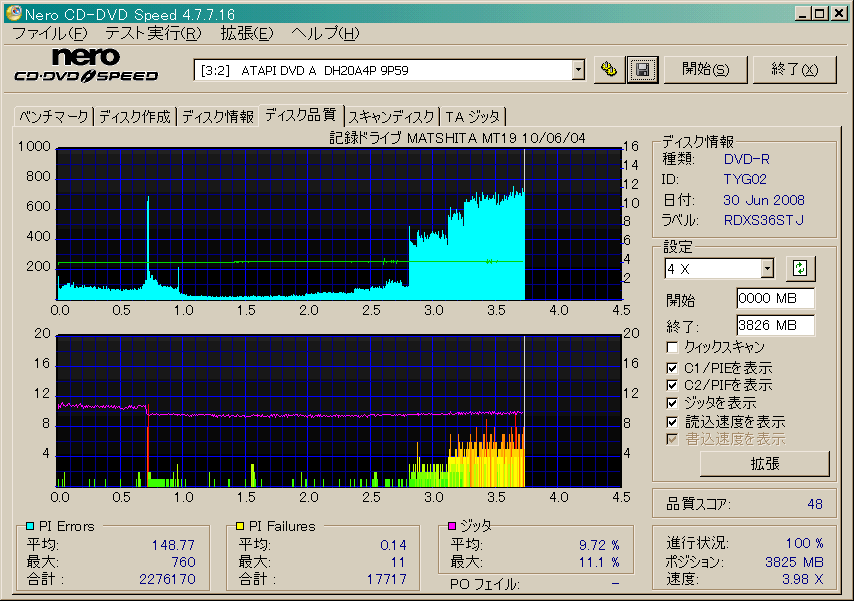Toggle the 読込速度を表示 checkbox

point(672,422)
